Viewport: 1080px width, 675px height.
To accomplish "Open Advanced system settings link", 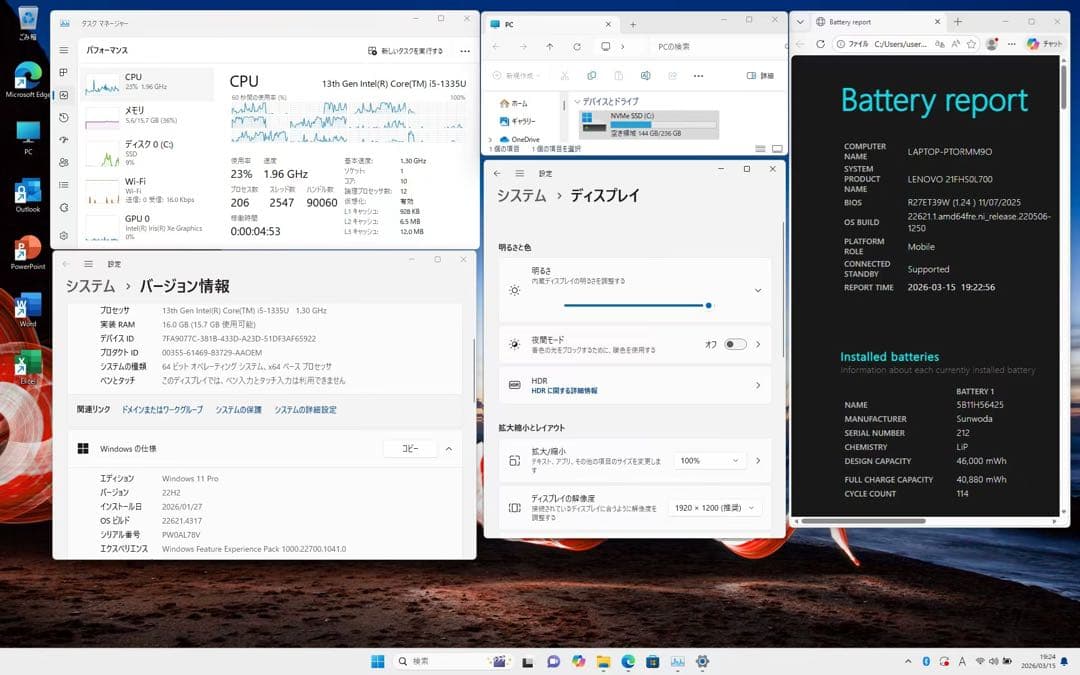I will click(305, 410).
